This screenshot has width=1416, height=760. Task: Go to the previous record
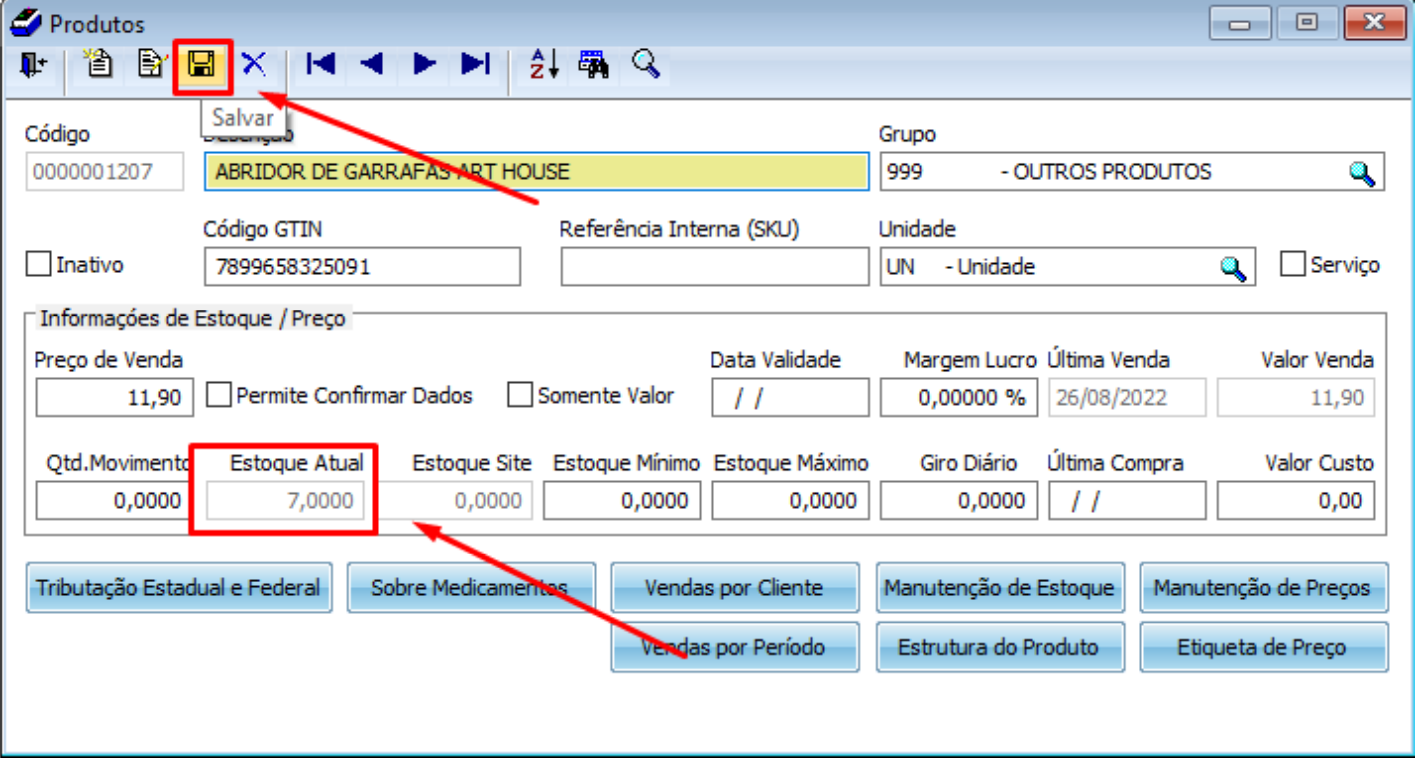pyautogui.click(x=372, y=65)
